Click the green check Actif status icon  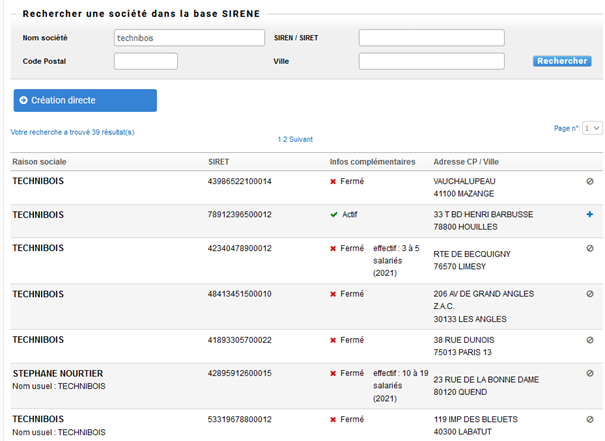(x=334, y=215)
